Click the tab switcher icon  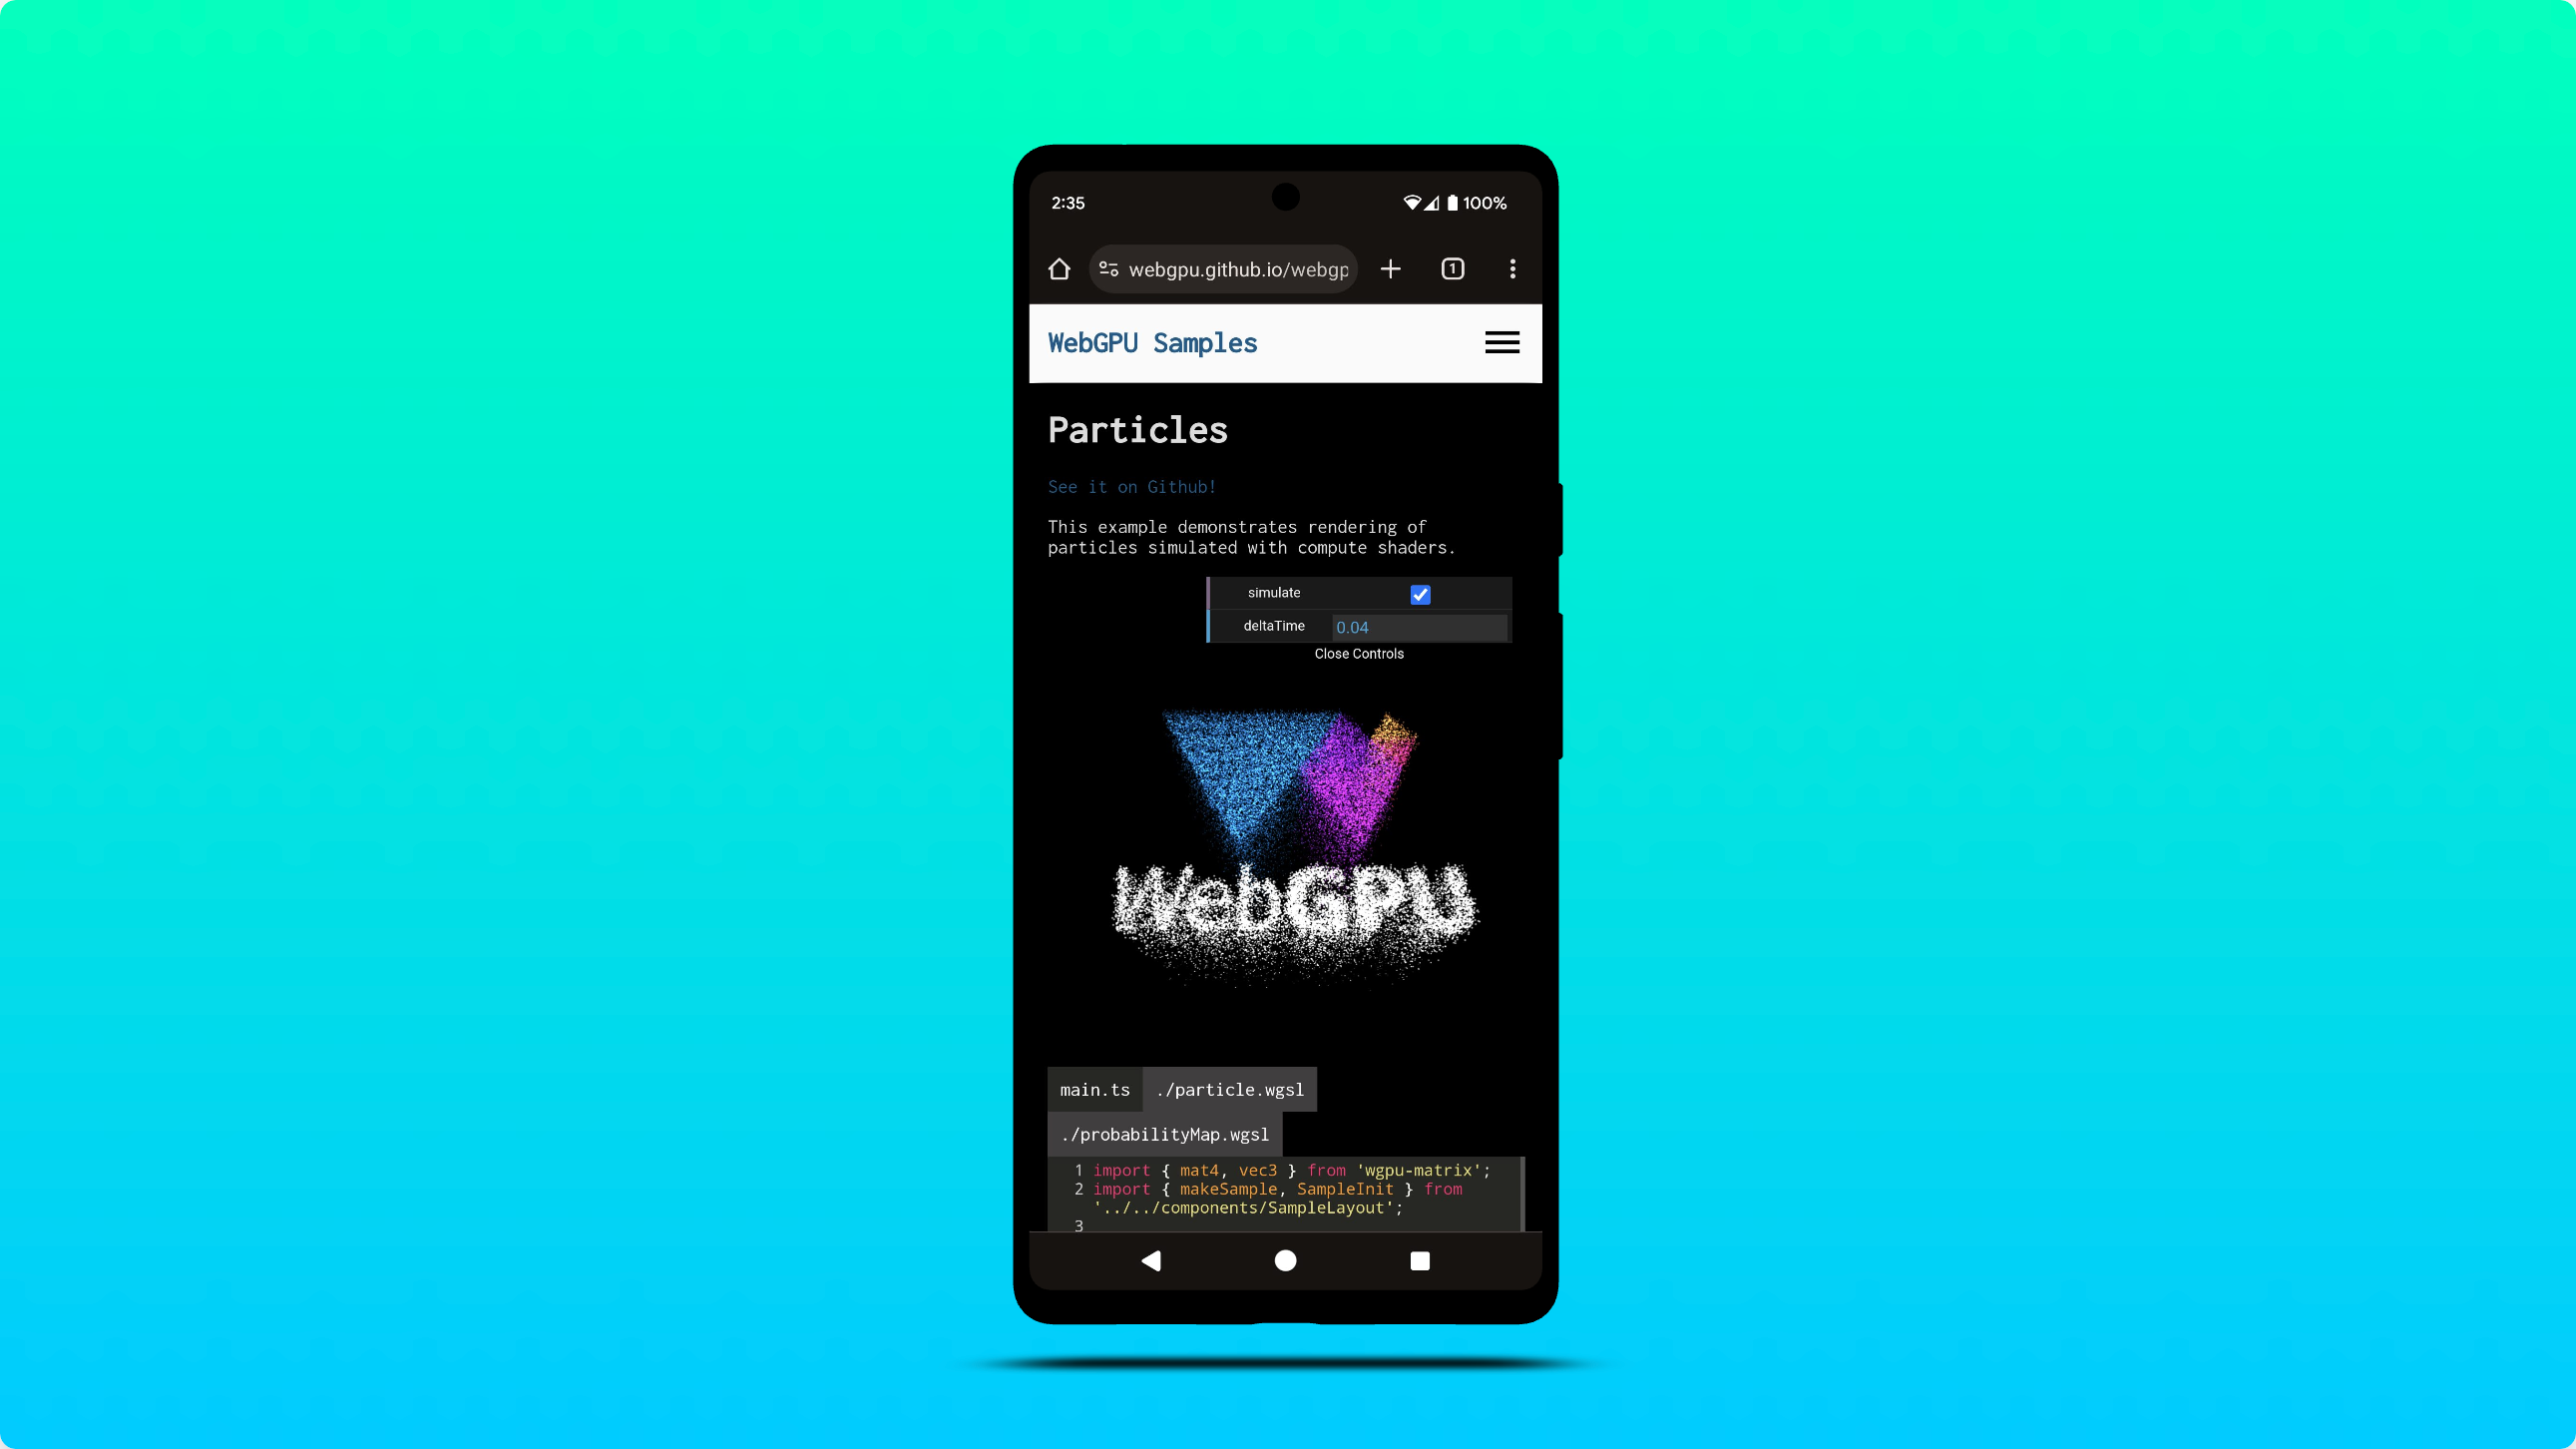click(1453, 267)
